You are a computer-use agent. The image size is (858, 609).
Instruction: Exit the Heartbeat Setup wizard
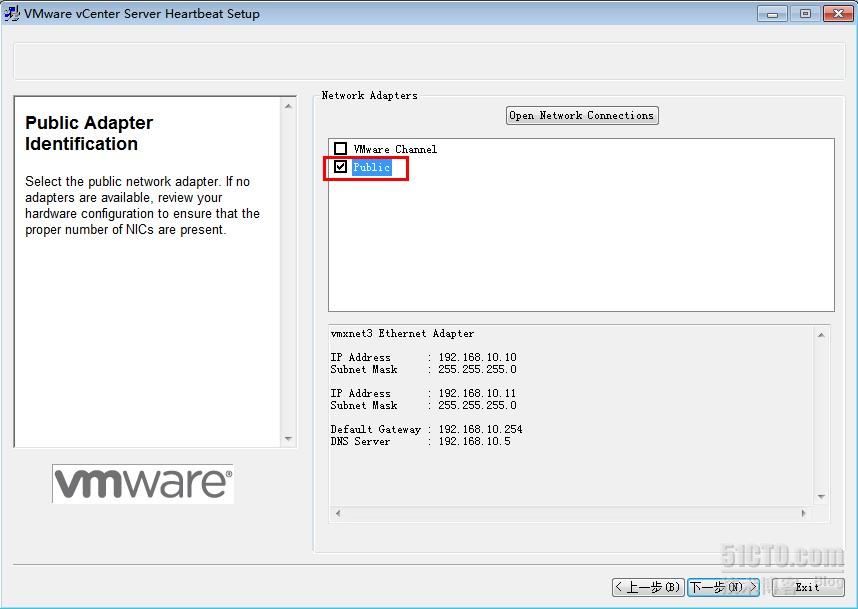tap(808, 587)
